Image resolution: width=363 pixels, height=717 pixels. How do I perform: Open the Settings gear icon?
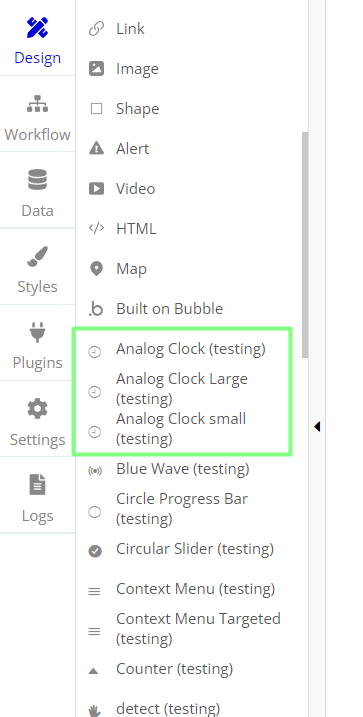[37, 408]
